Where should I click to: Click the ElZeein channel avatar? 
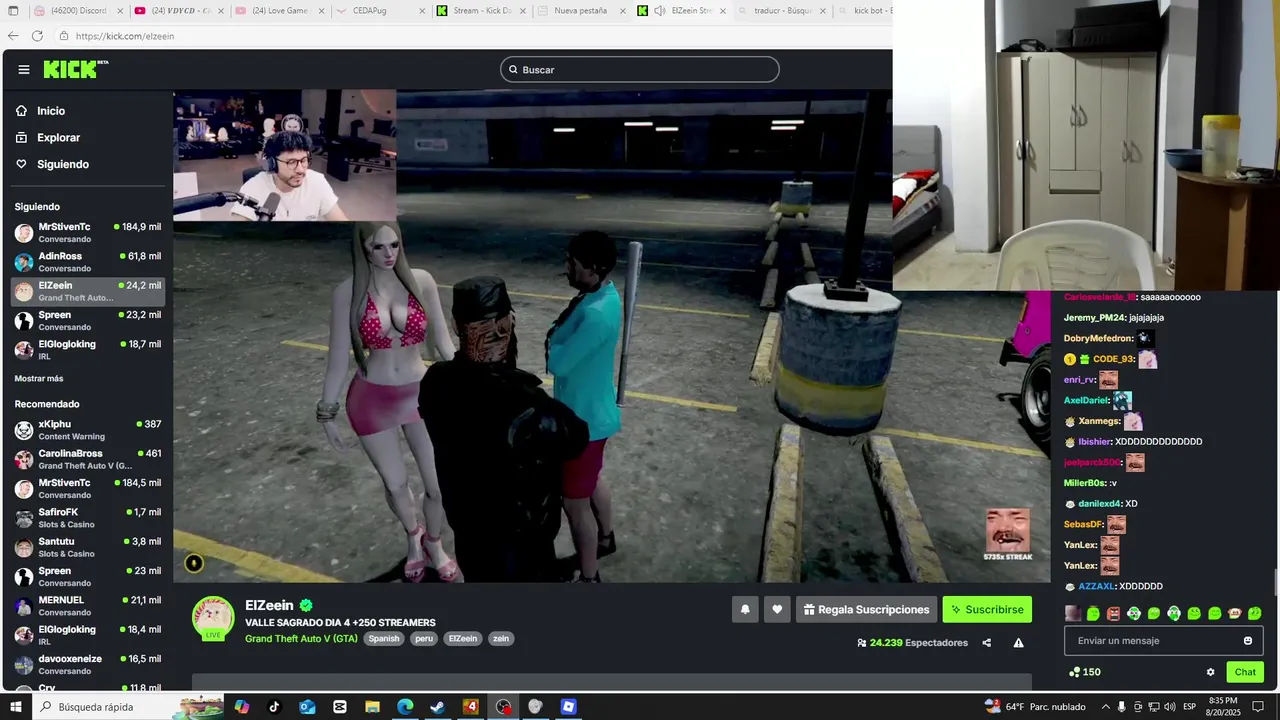point(213,618)
